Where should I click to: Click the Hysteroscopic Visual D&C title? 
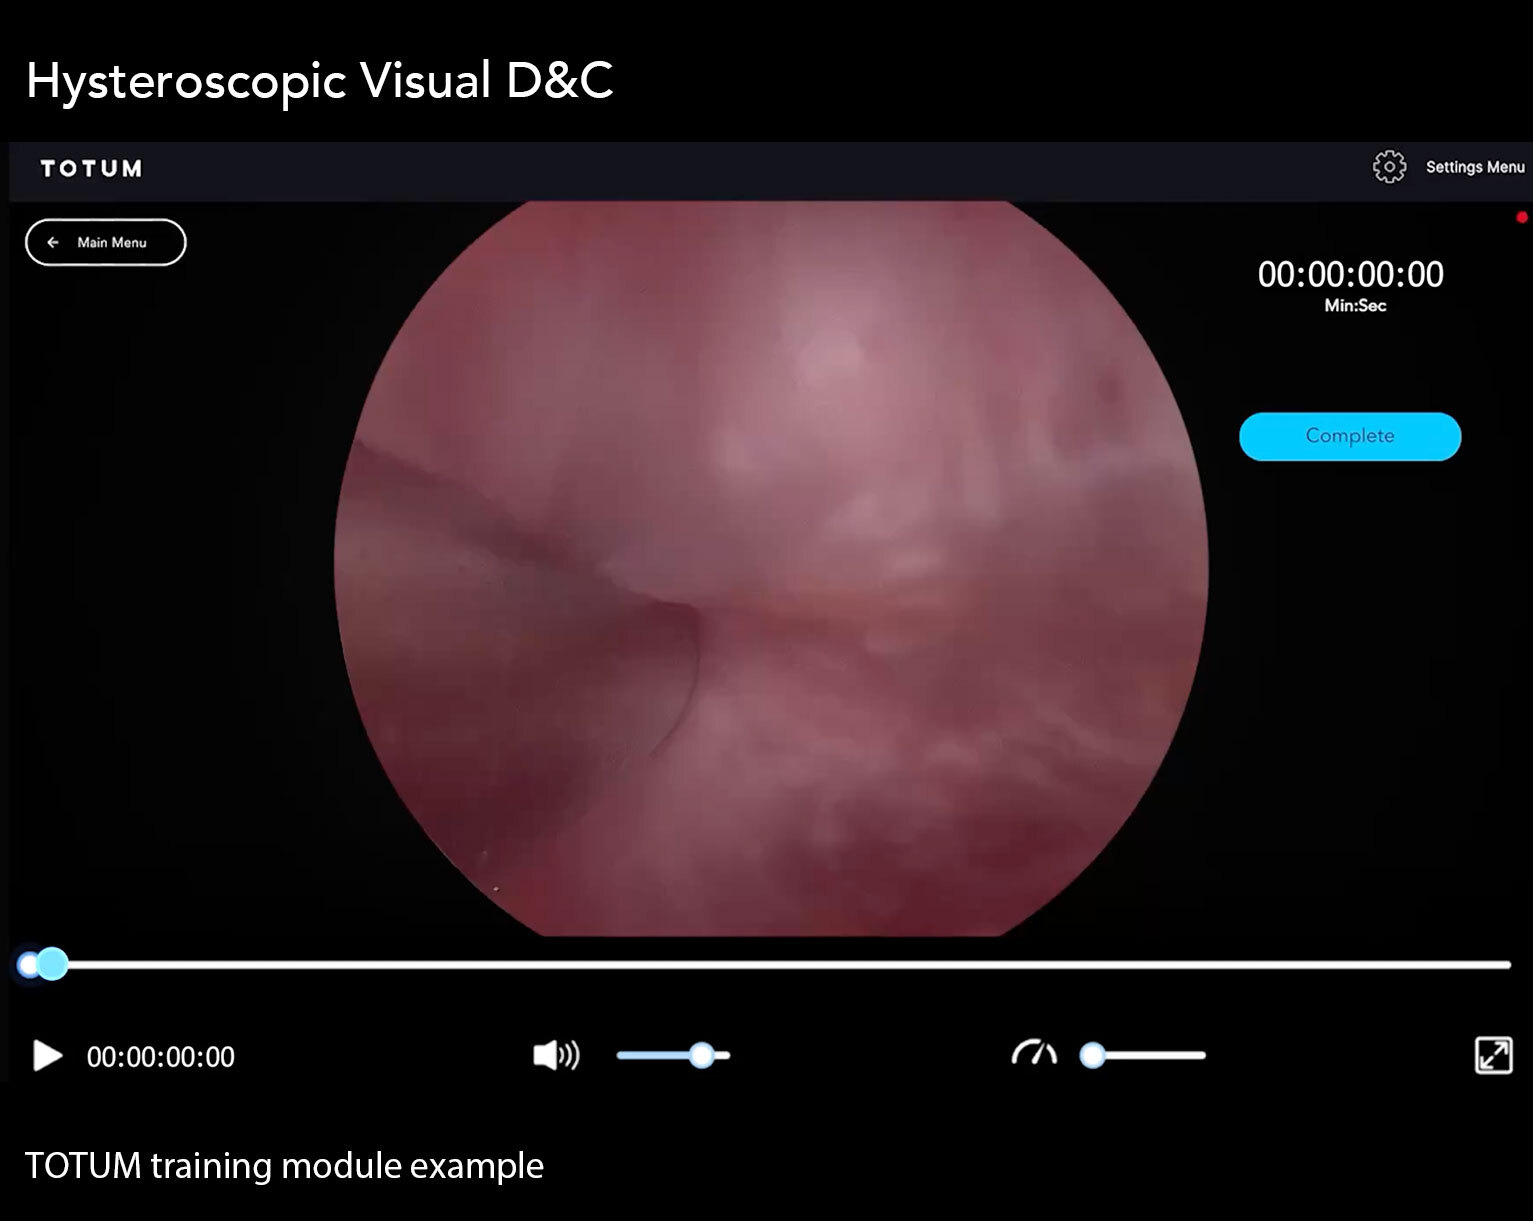point(320,81)
